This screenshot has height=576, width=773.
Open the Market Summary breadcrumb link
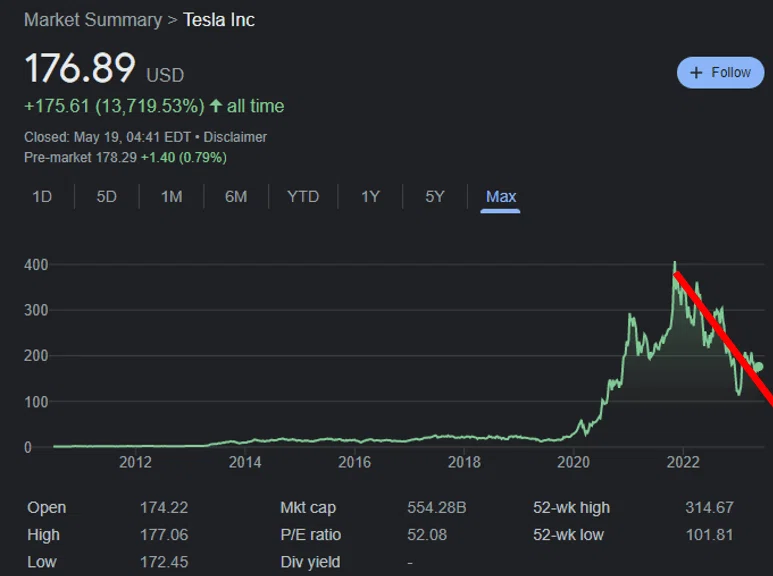click(93, 20)
